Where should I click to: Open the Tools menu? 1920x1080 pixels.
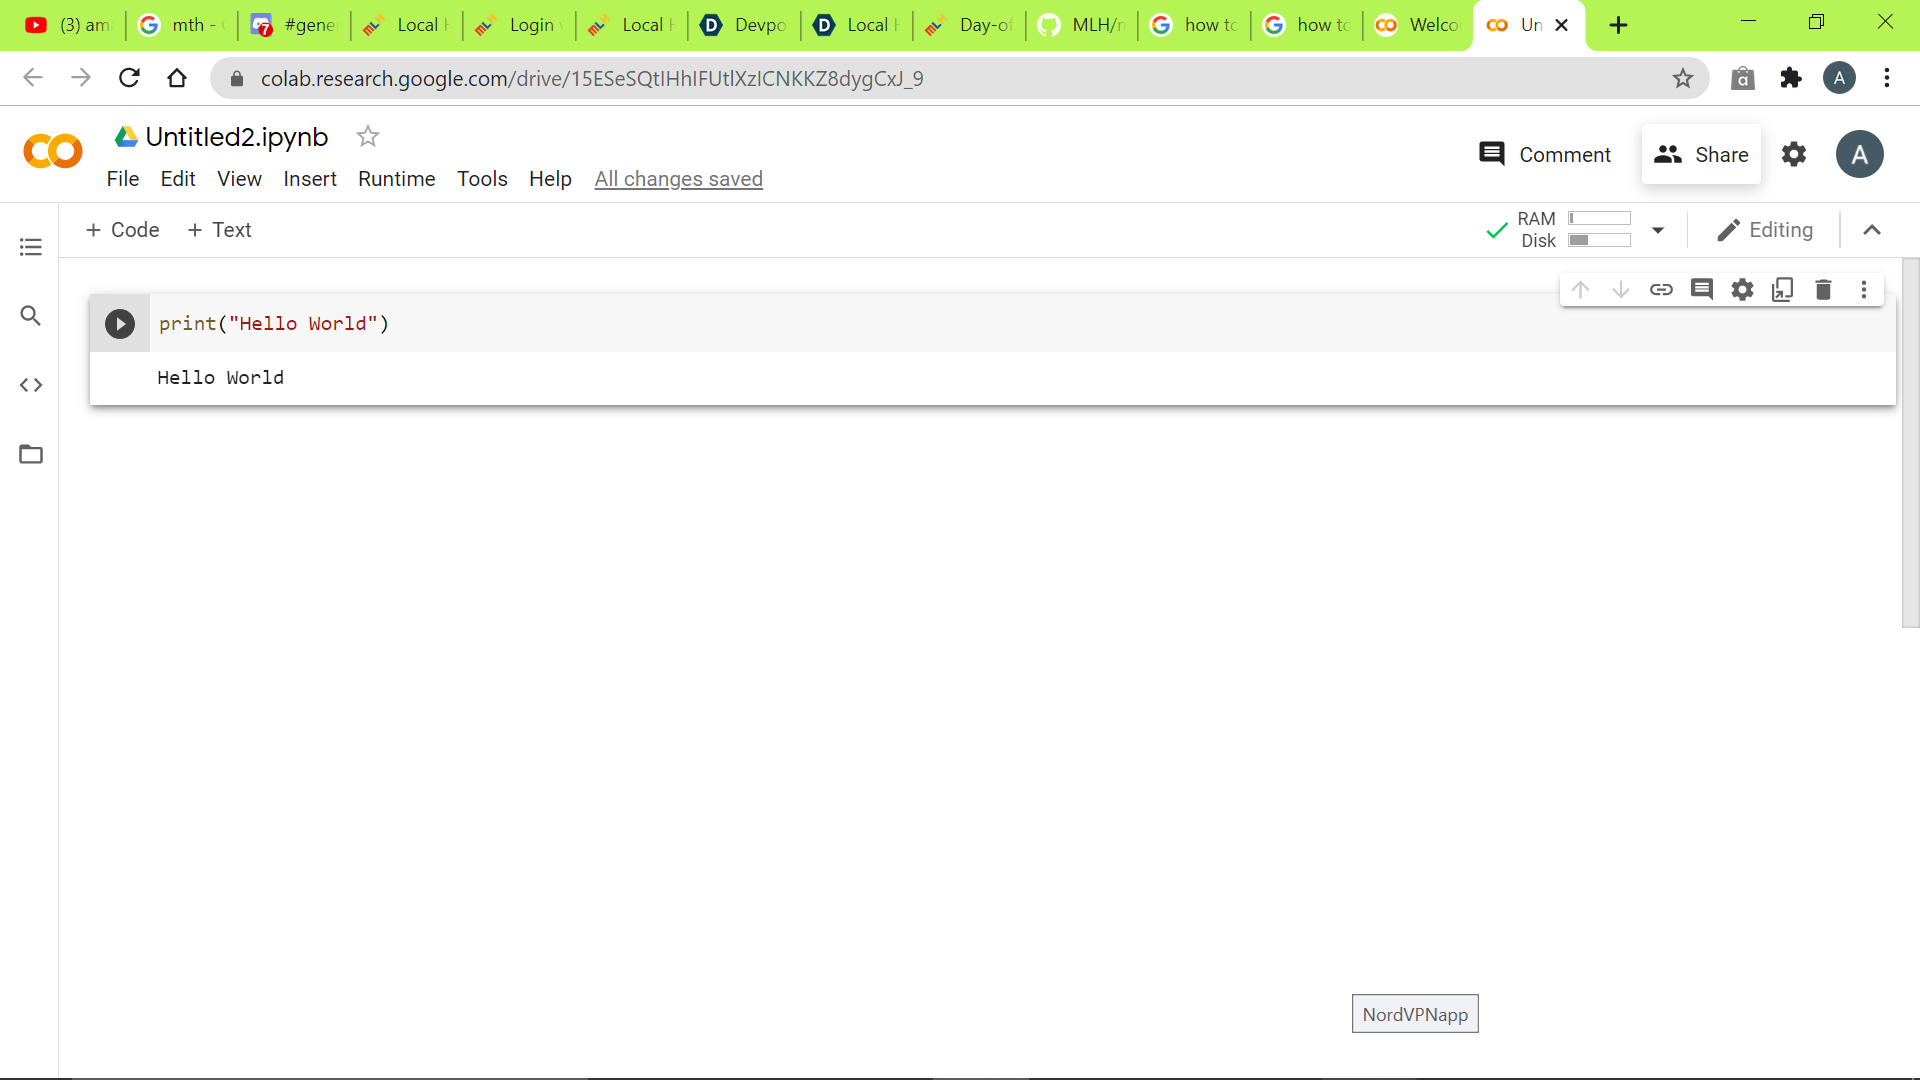[x=482, y=179]
